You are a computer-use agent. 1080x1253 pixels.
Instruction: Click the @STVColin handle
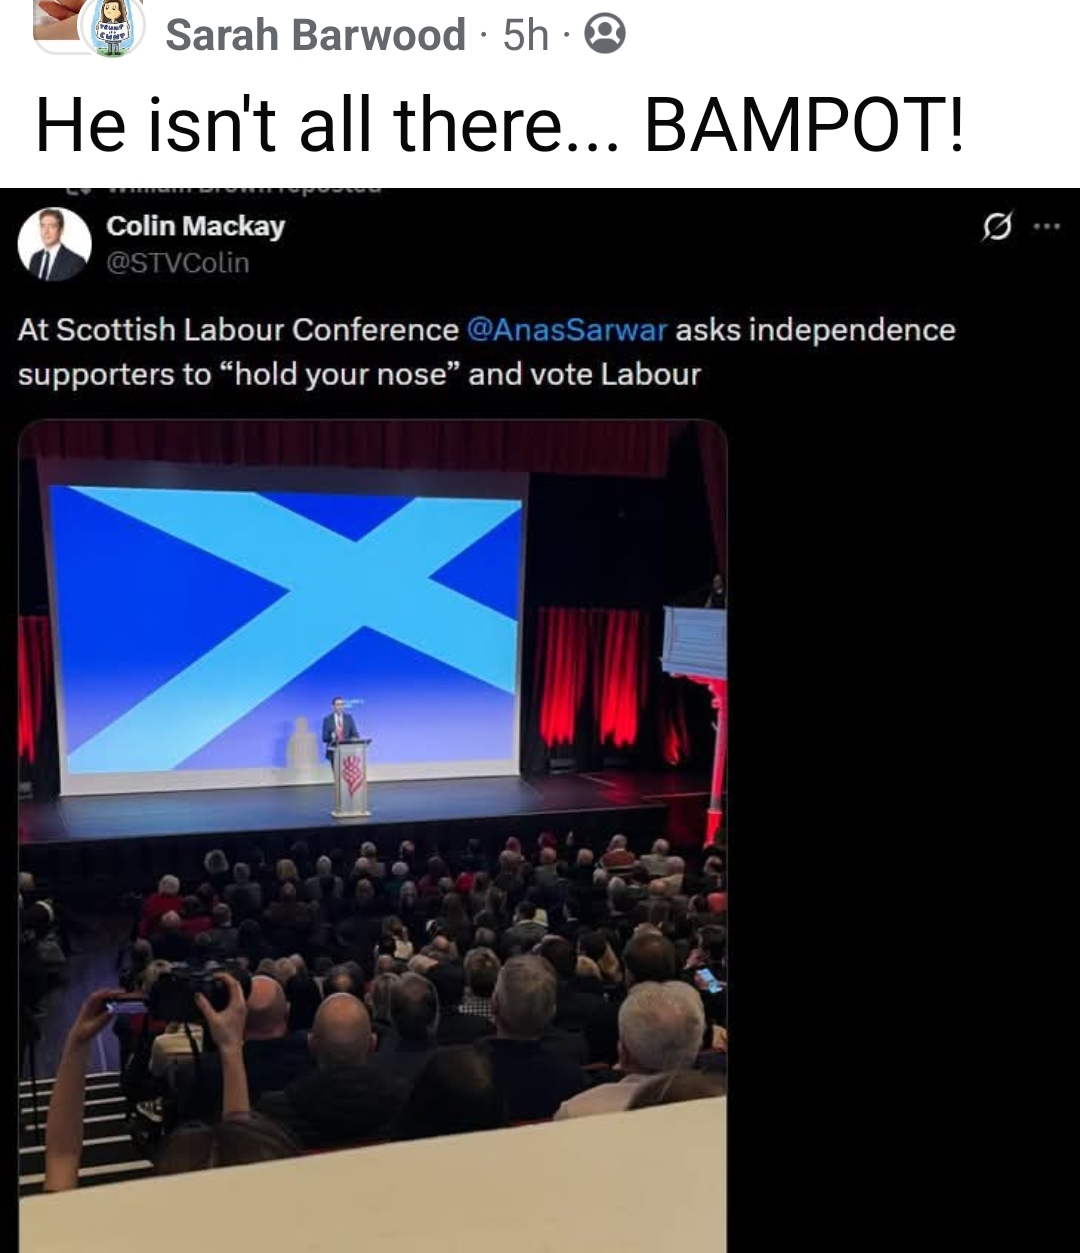point(178,263)
